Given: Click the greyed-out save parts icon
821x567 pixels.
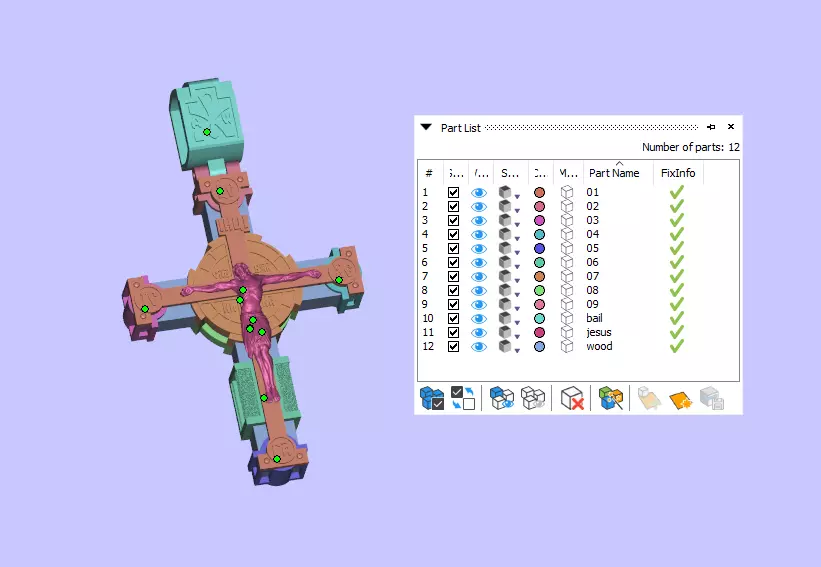Looking at the screenshot, I should [x=712, y=398].
